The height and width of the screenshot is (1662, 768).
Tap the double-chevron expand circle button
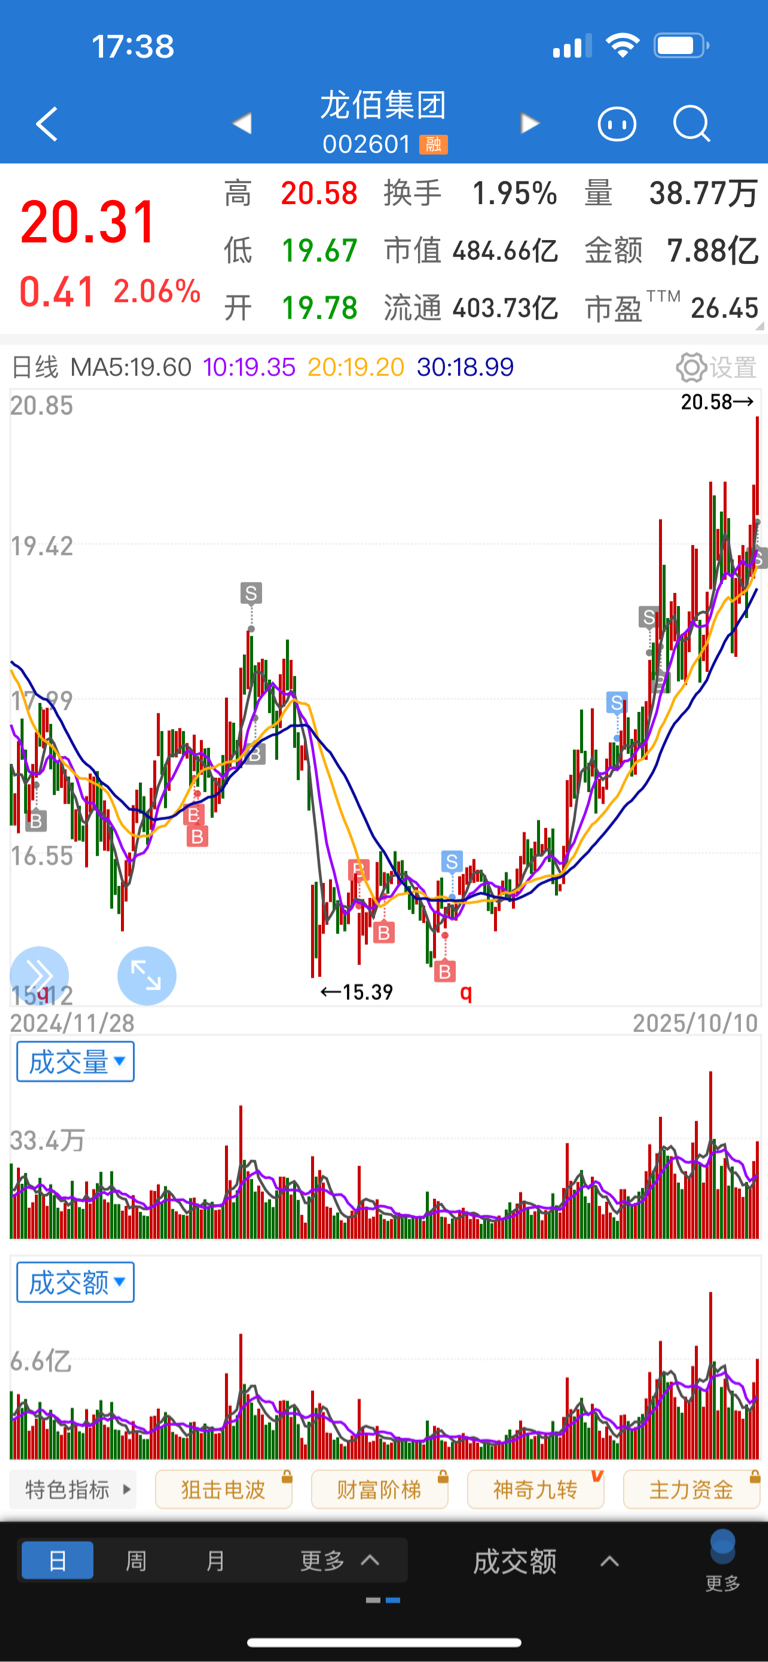(x=39, y=975)
